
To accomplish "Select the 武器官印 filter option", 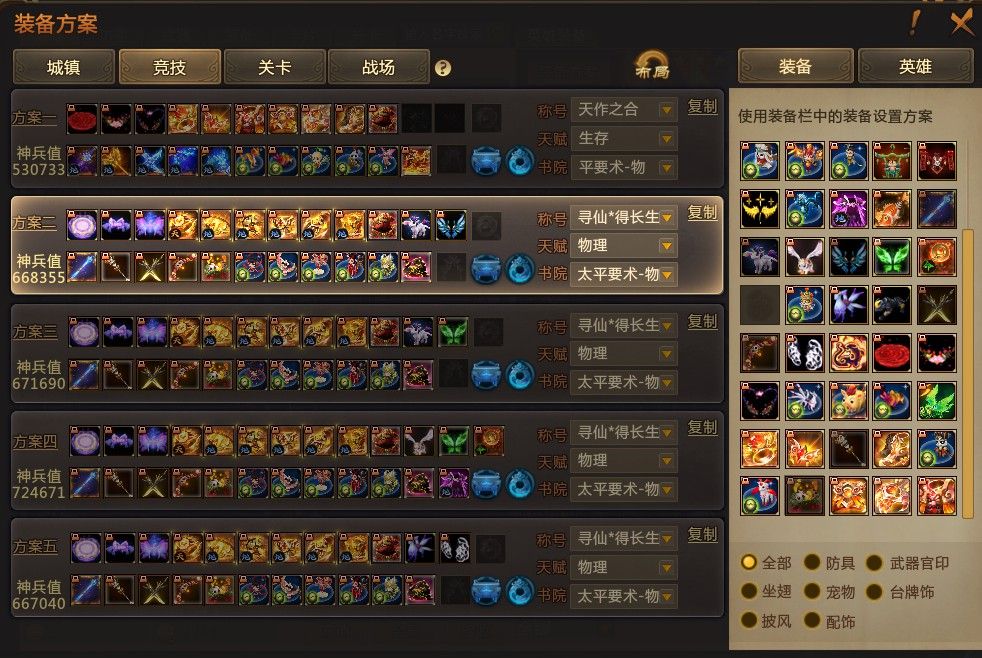I will 874,562.
